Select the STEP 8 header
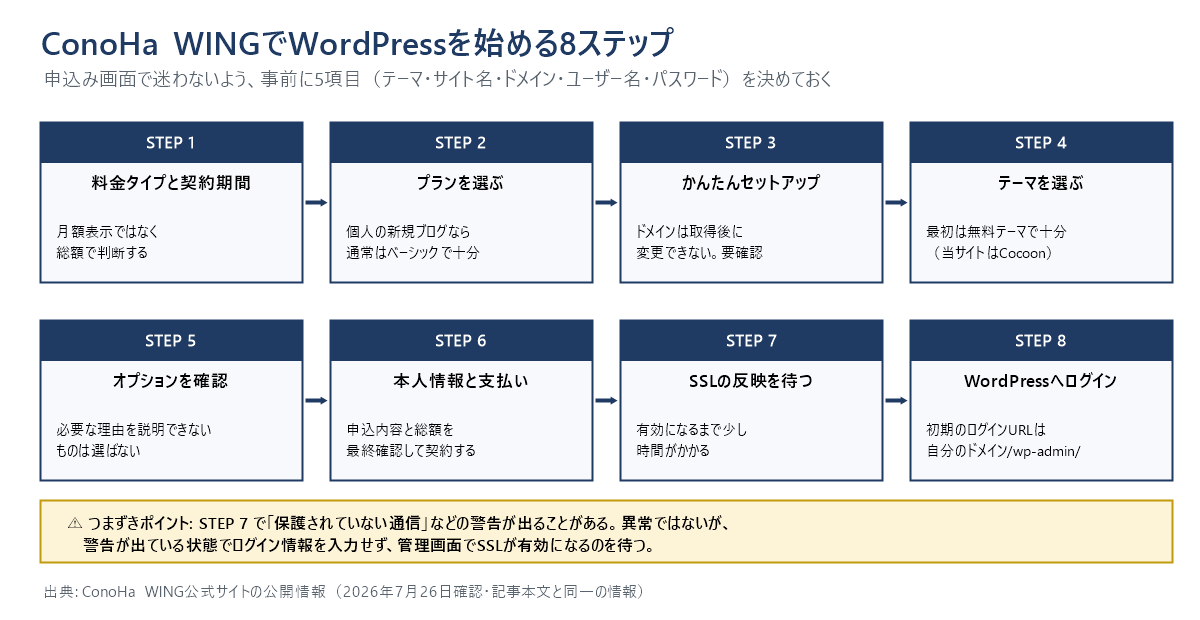The height and width of the screenshot is (620, 1200). (1041, 340)
